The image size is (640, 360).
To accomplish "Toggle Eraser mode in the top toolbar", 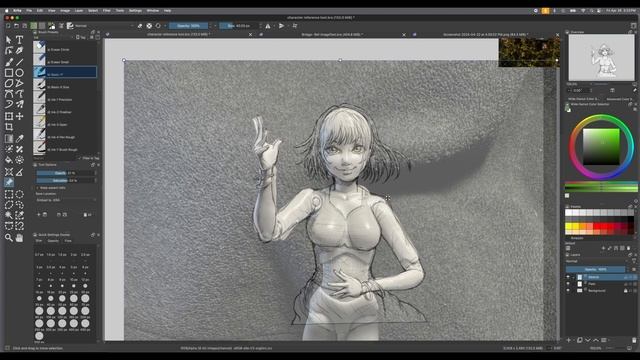I will pyautogui.click(x=140, y=26).
